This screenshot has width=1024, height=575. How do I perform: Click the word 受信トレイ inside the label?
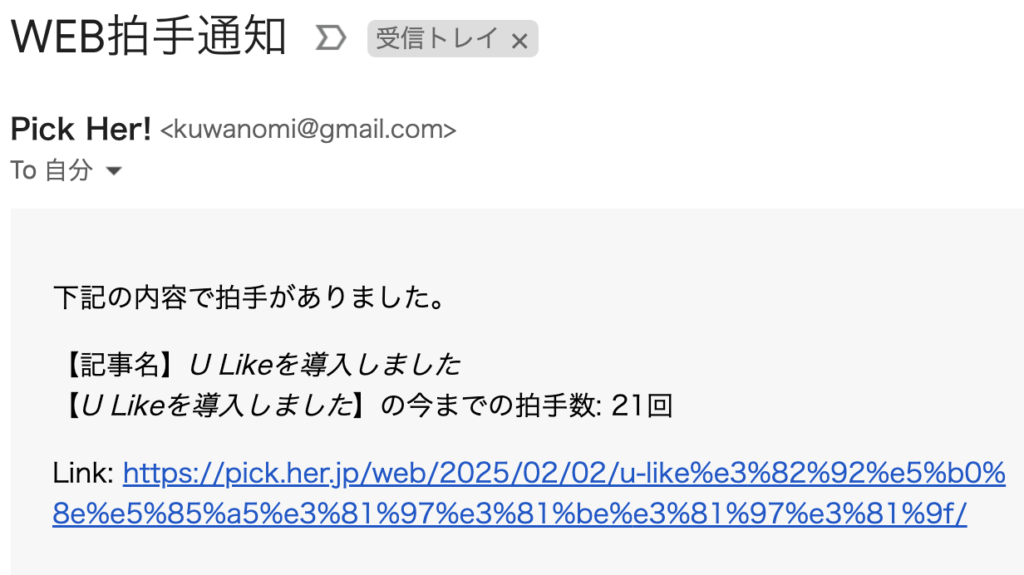click(x=437, y=39)
